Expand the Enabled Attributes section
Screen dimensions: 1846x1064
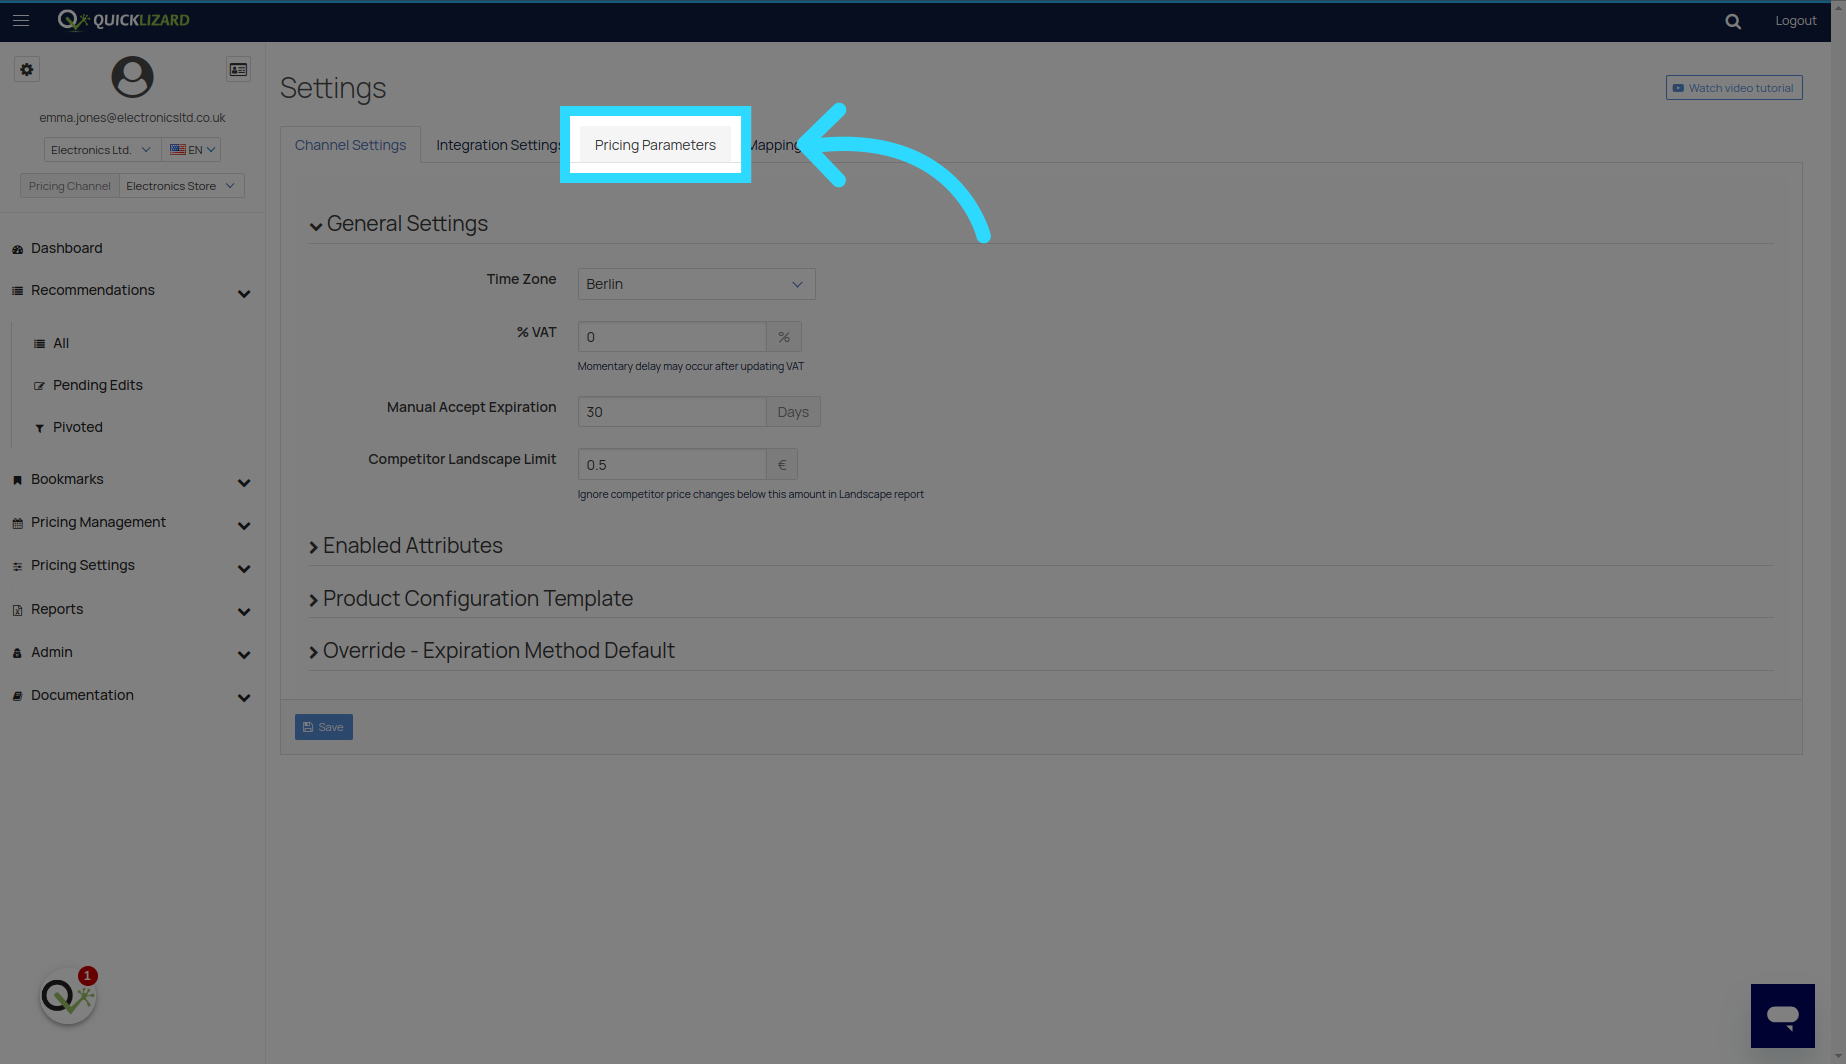(412, 545)
